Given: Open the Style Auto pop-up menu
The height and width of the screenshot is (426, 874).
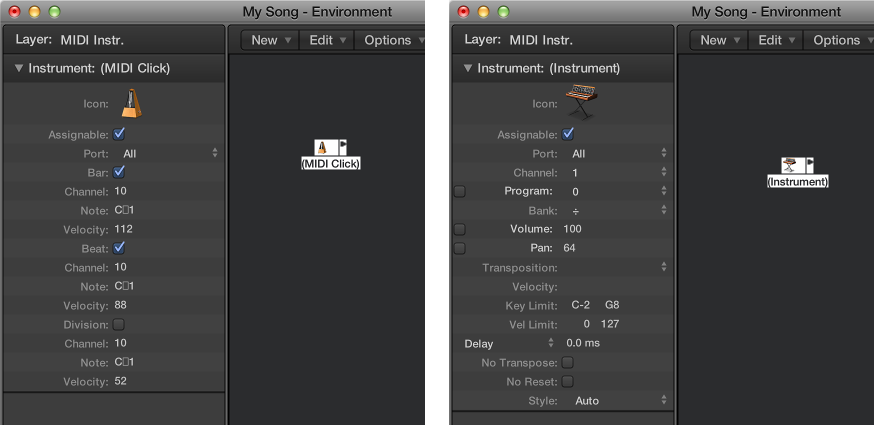Looking at the screenshot, I should [x=620, y=400].
